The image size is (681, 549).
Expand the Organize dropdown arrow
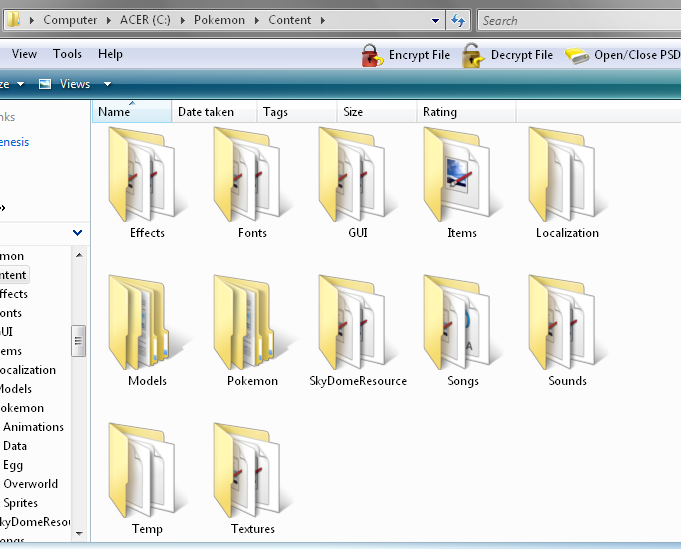pyautogui.click(x=20, y=84)
